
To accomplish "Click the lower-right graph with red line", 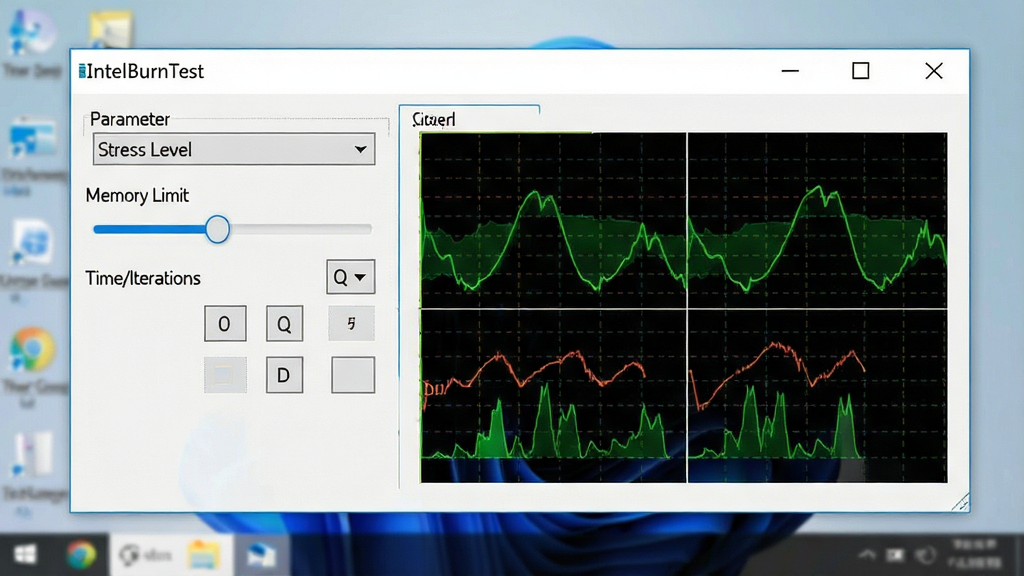I will point(818,396).
